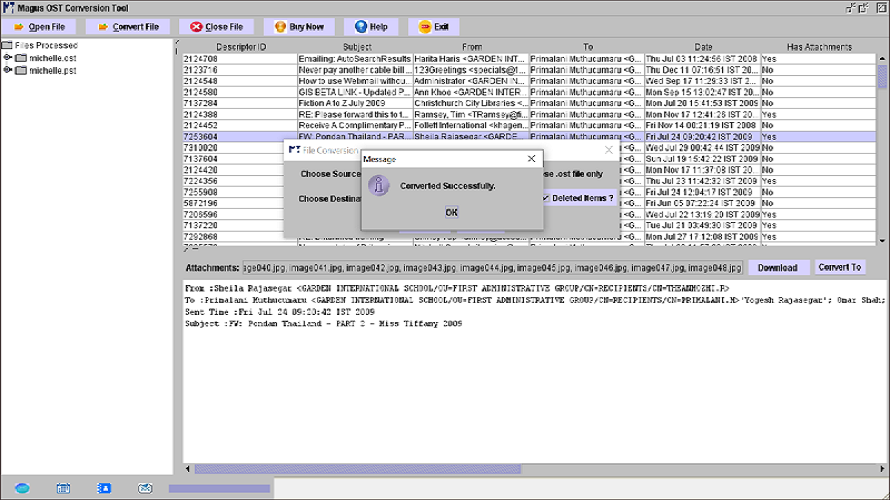Viewport: 890px width, 500px height.
Task: Click the Magus app logo in title bar
Action: [8, 8]
